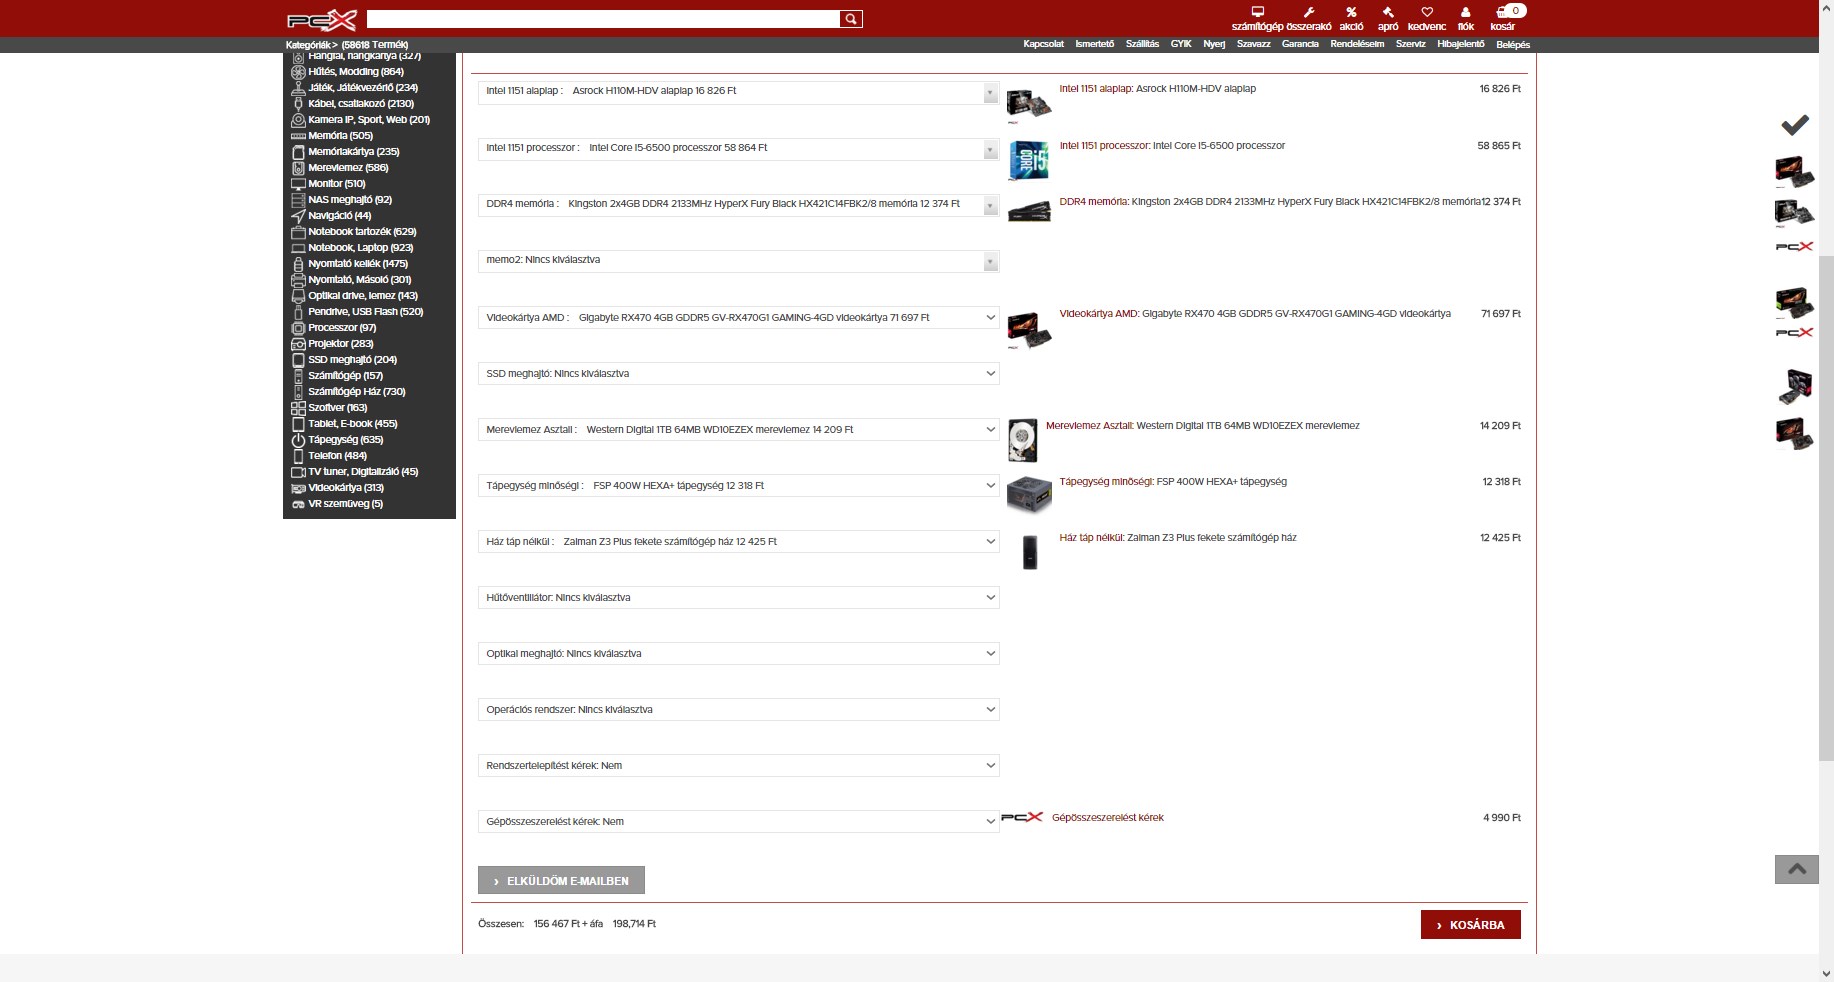Viewport: 1834px width, 982px height.
Task: Open the kedvenc heart icon
Action: (1427, 12)
